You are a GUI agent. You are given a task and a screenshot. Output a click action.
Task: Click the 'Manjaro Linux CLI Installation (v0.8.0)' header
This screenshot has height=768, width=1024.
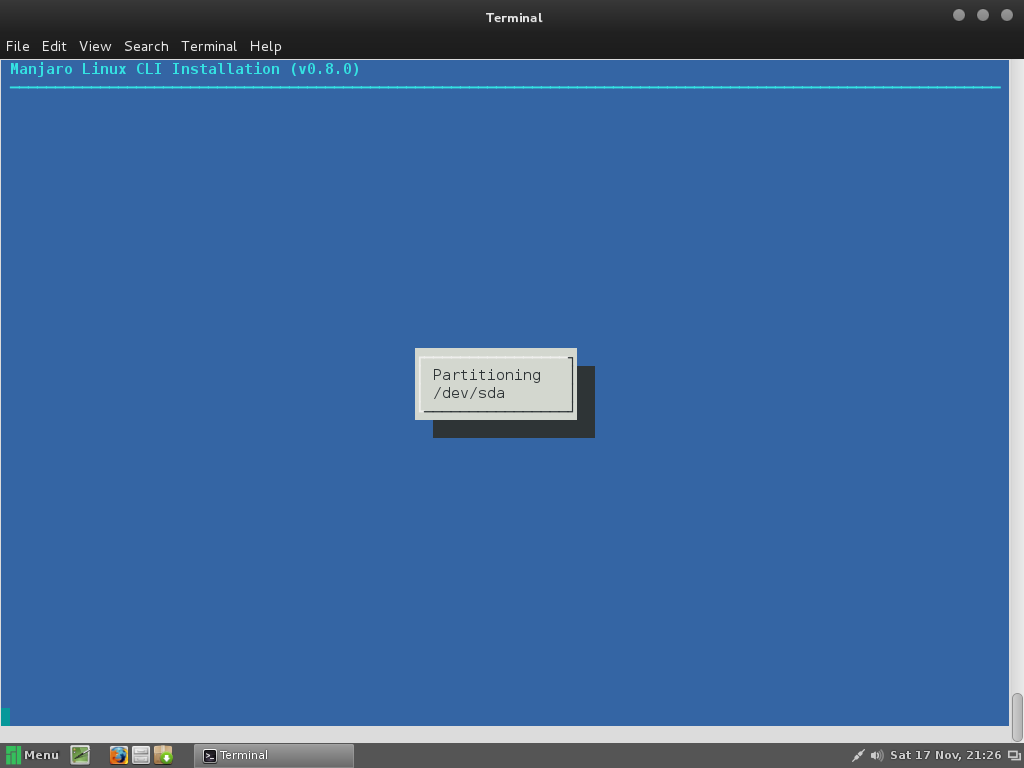click(x=185, y=69)
